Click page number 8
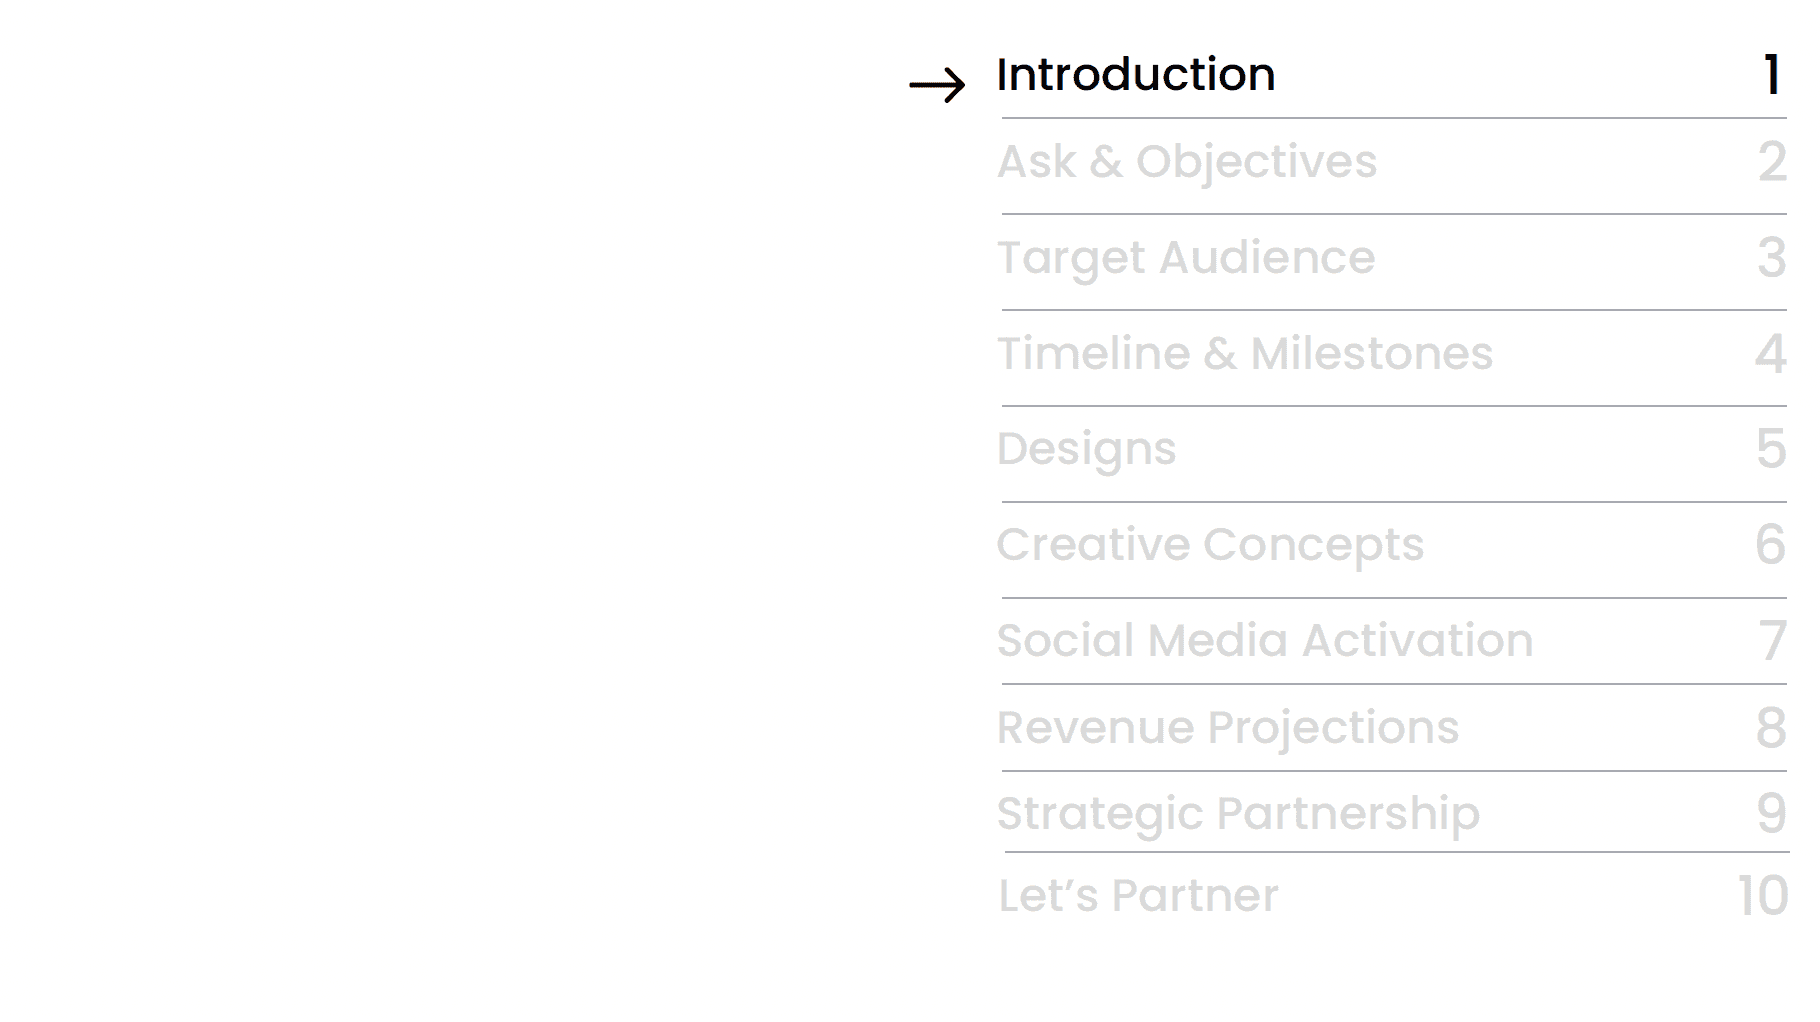 click(x=1772, y=728)
